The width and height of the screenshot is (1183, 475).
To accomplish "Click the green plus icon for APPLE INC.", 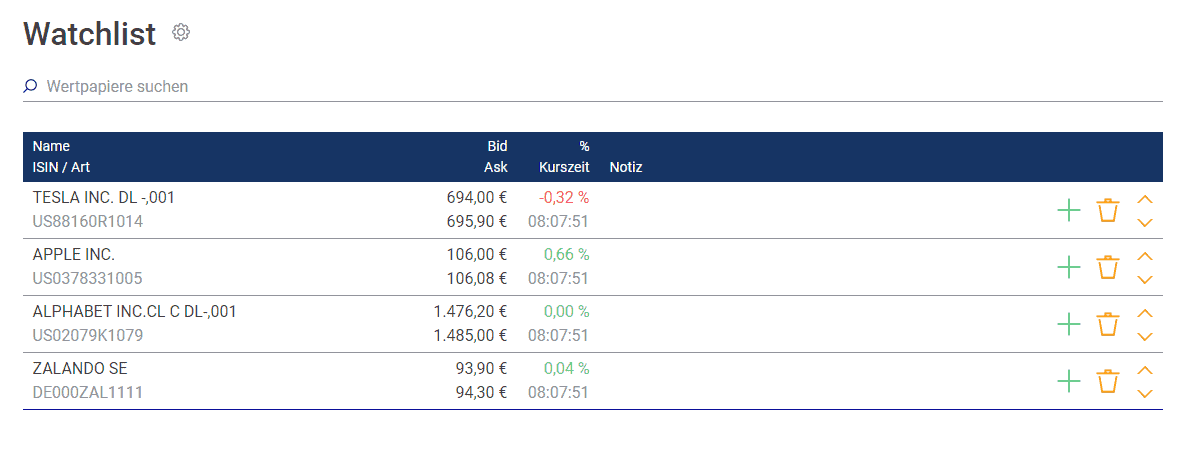I will pyautogui.click(x=1068, y=267).
